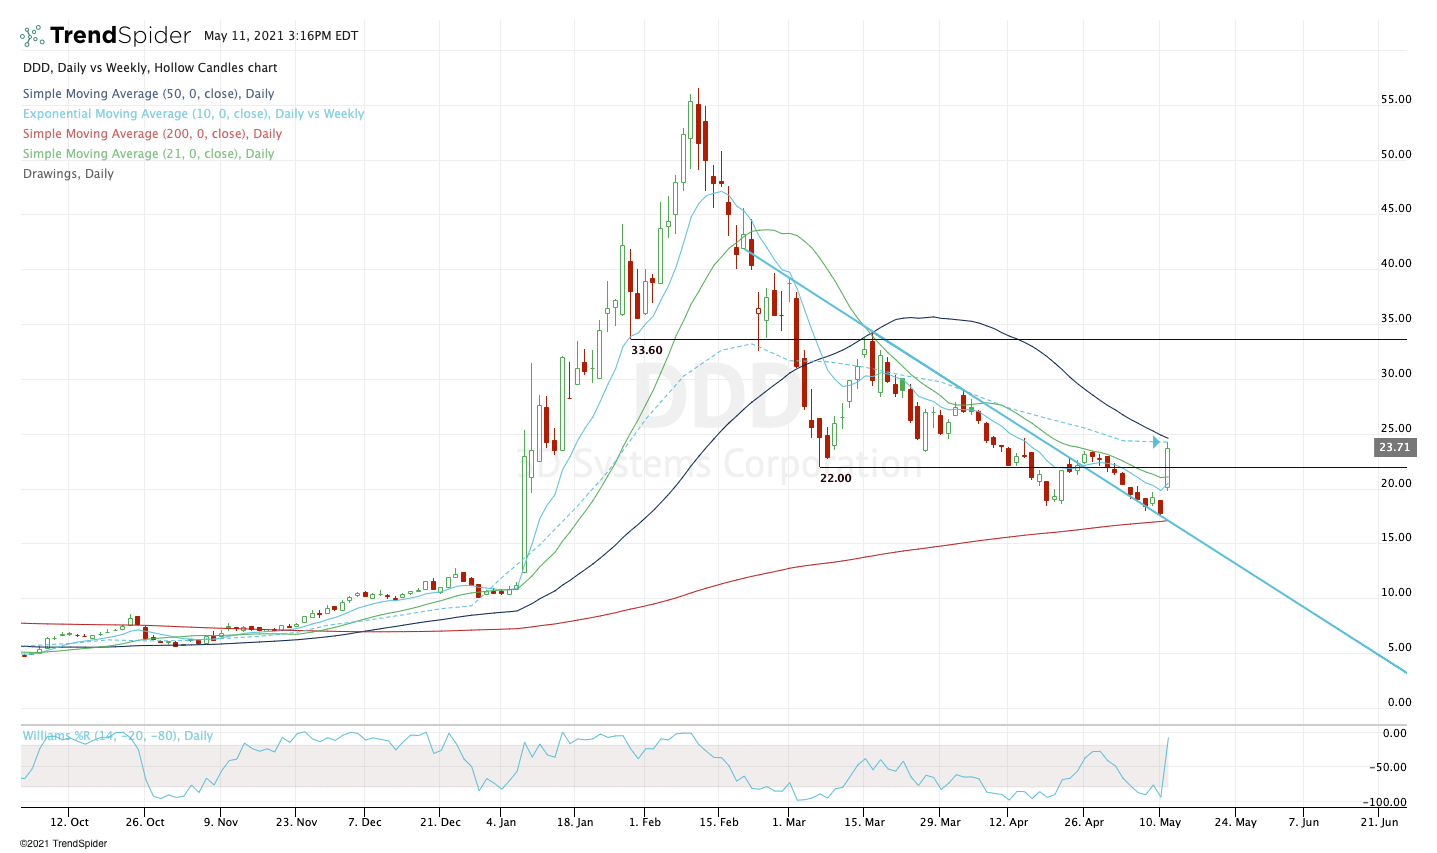Click the 55.00 price axis label
This screenshot has width=1437, height=853.
click(x=1395, y=100)
